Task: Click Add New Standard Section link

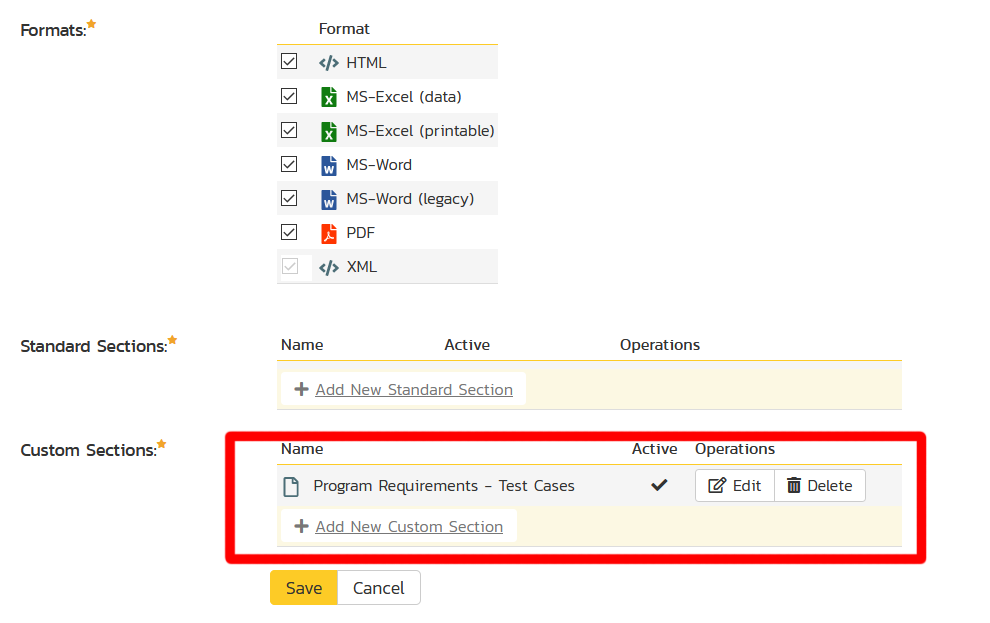Action: [x=413, y=390]
